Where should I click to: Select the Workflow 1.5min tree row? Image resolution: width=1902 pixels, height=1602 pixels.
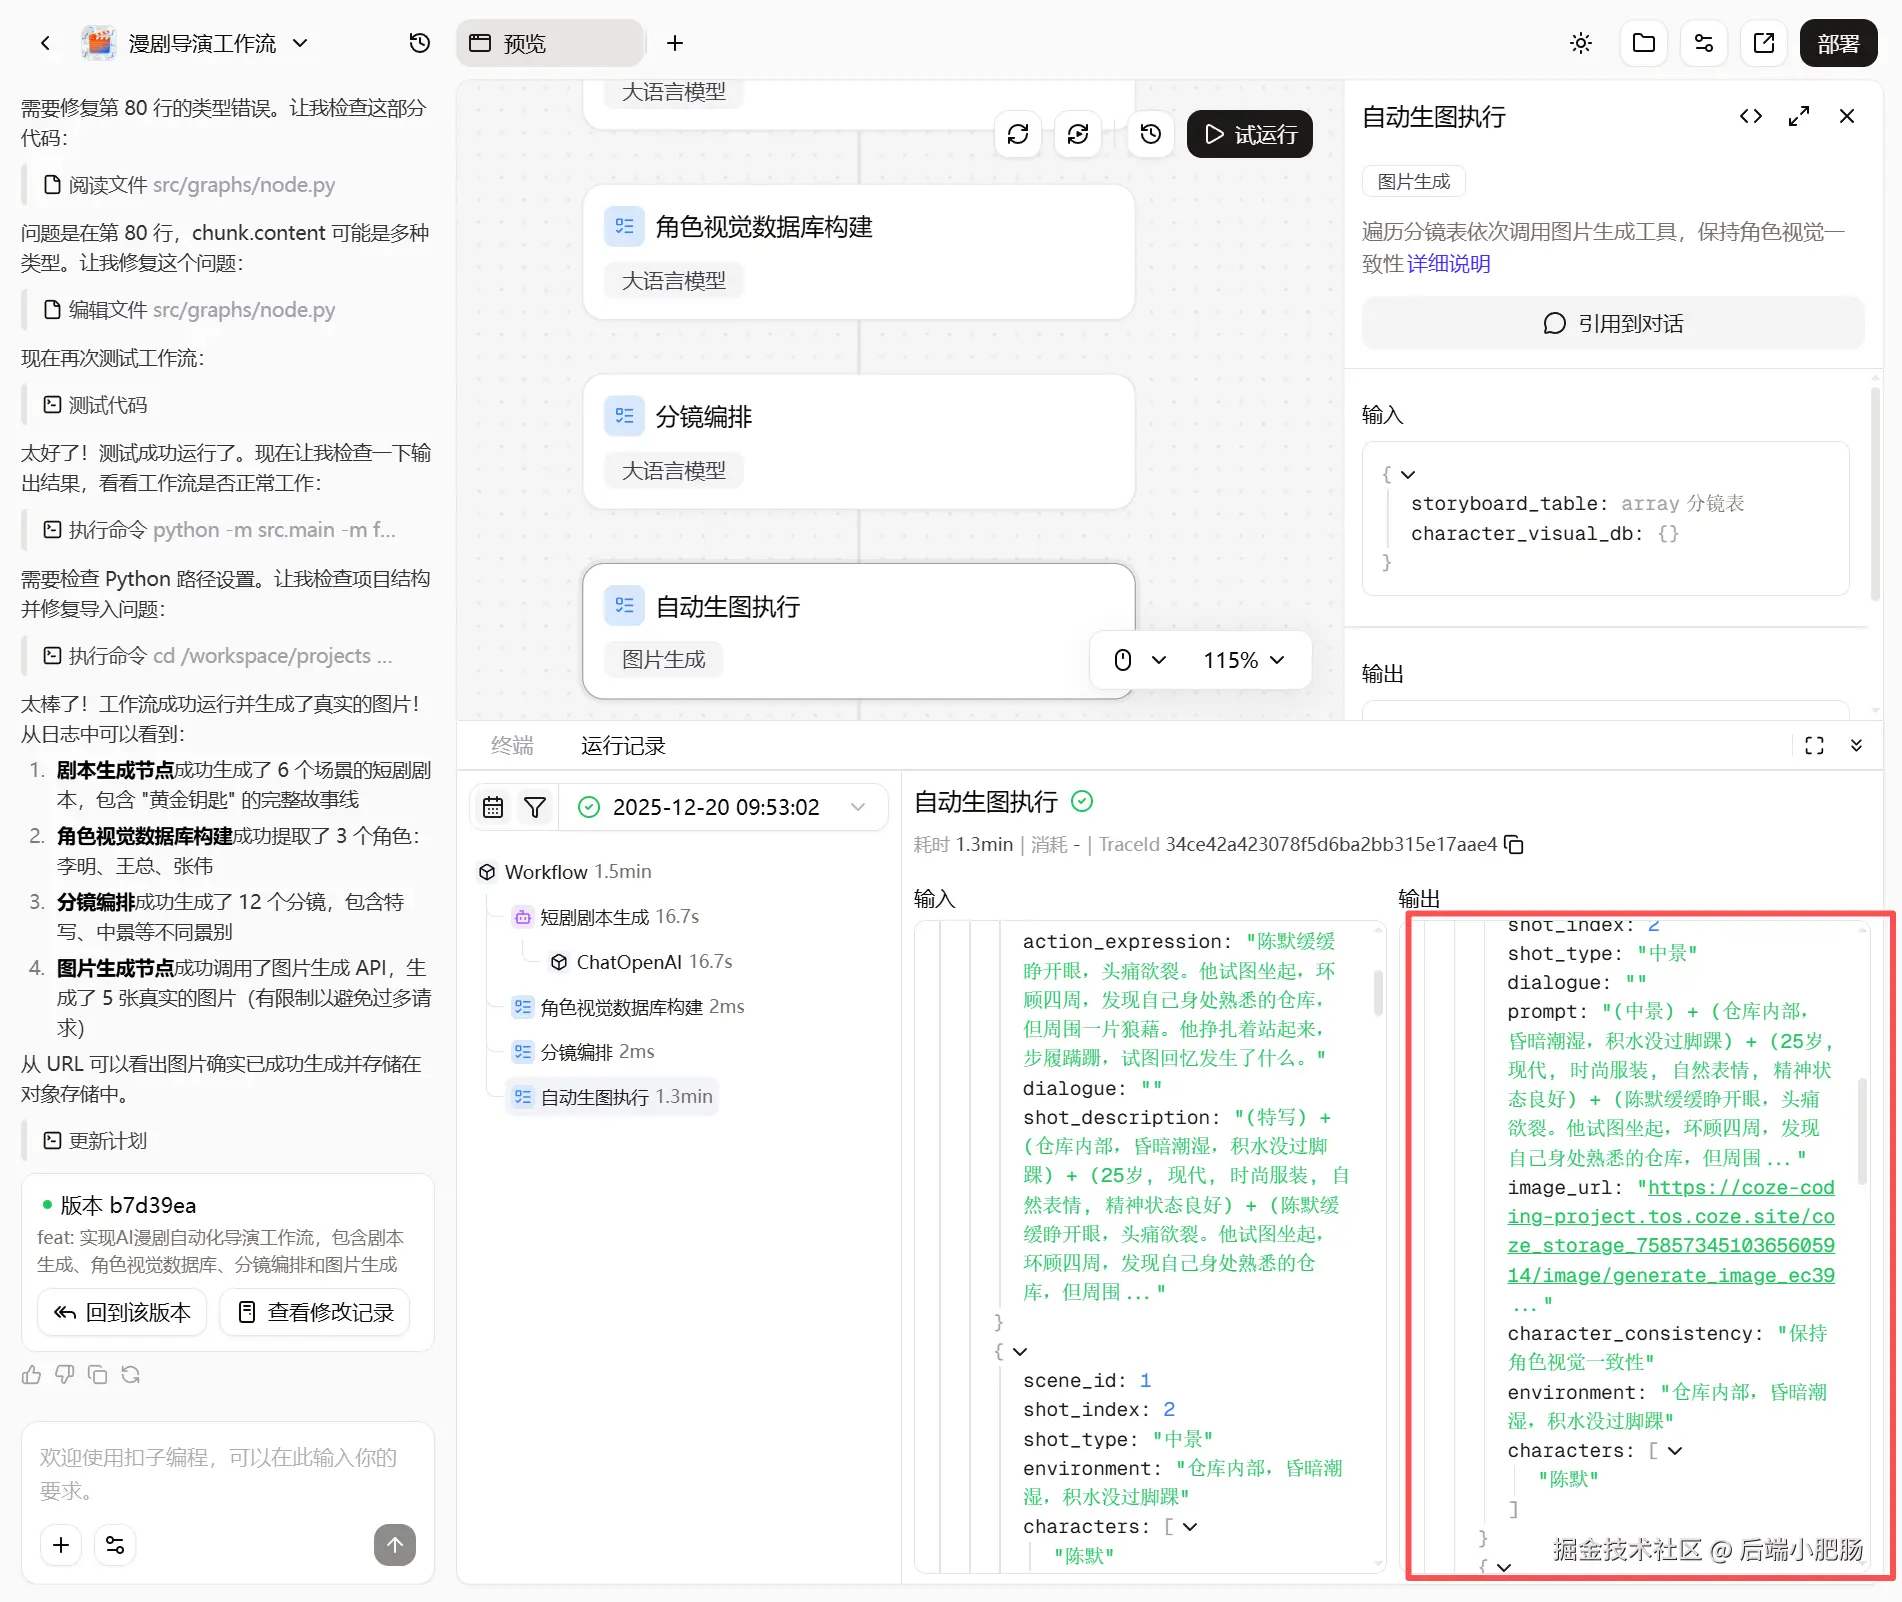[x=565, y=872]
